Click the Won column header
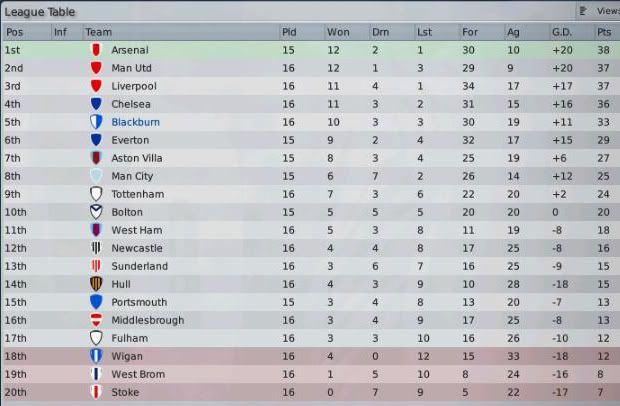 coord(339,32)
